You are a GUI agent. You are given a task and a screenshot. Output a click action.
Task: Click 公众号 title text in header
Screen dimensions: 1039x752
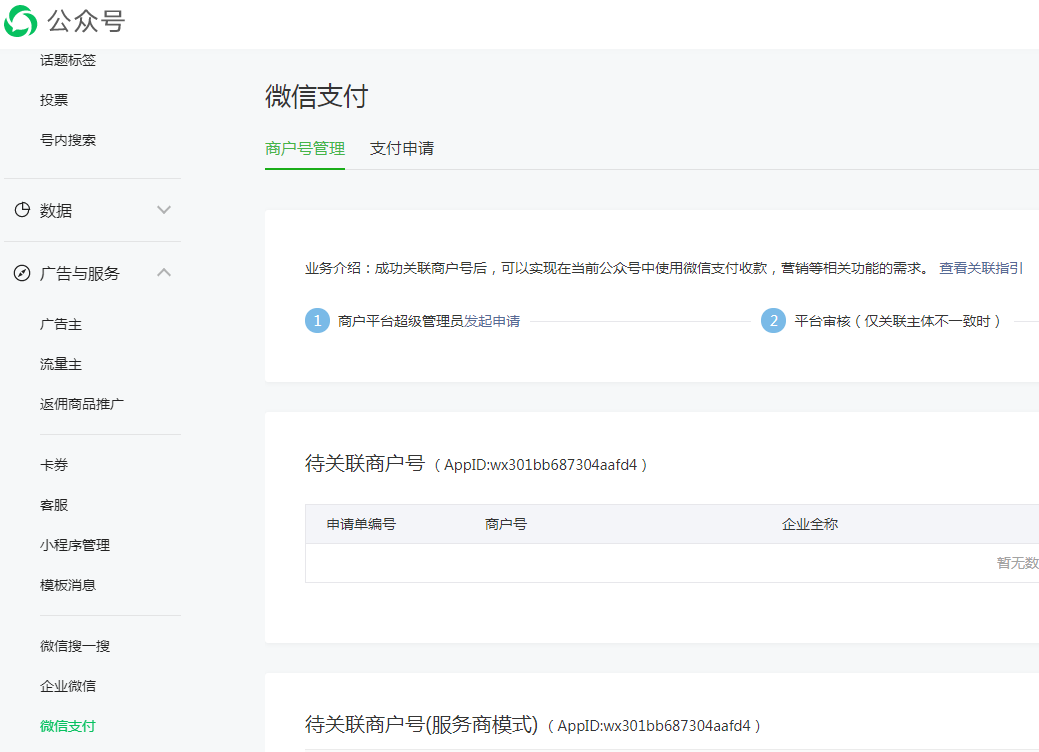tap(86, 21)
